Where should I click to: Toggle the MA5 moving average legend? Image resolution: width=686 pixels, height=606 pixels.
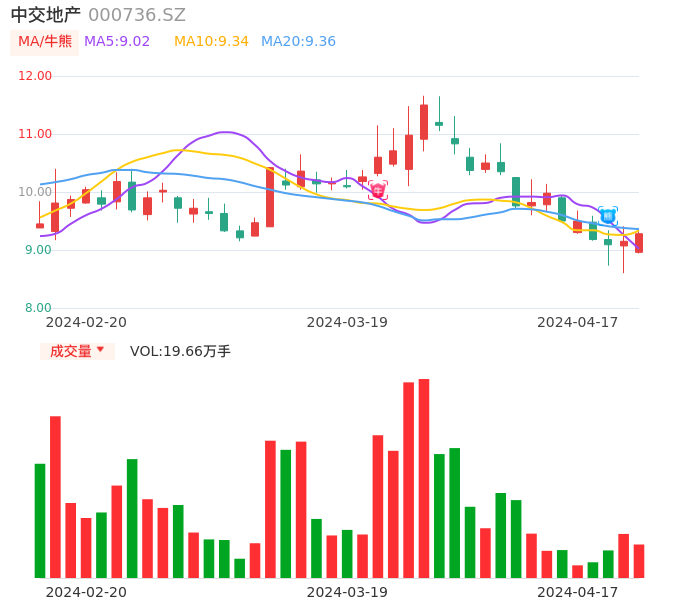pos(117,41)
